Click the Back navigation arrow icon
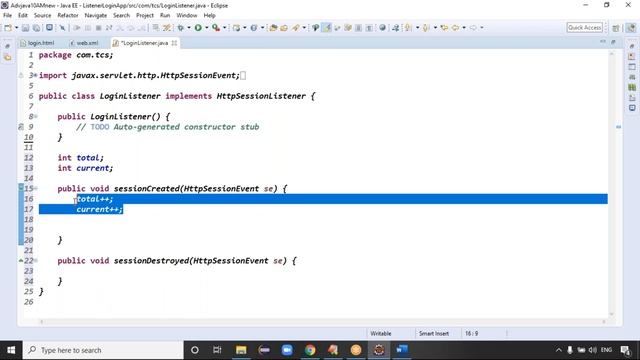This screenshot has height=360, width=640. point(455,28)
